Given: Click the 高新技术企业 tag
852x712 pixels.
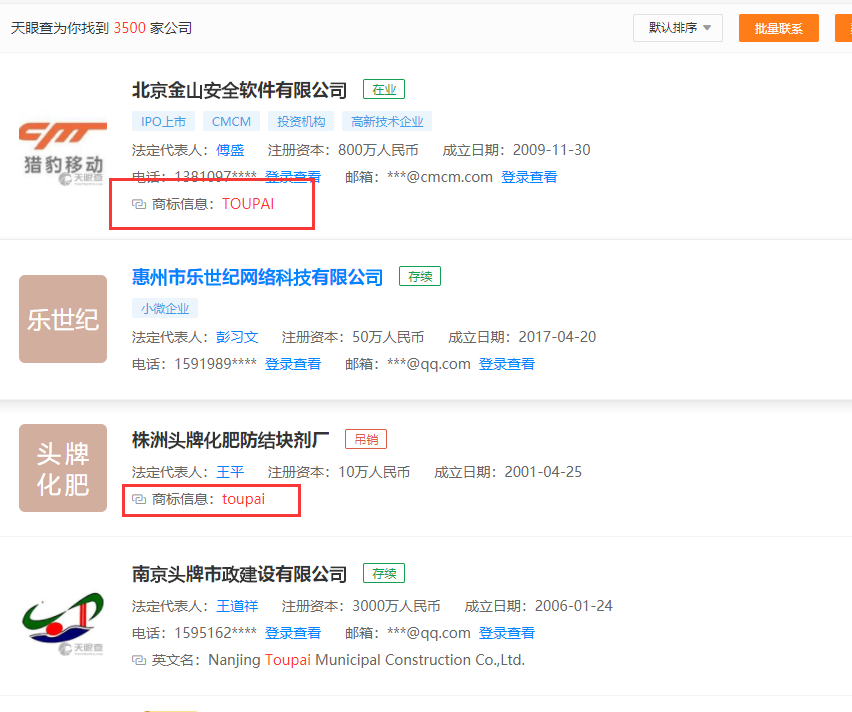Looking at the screenshot, I should (387, 121).
